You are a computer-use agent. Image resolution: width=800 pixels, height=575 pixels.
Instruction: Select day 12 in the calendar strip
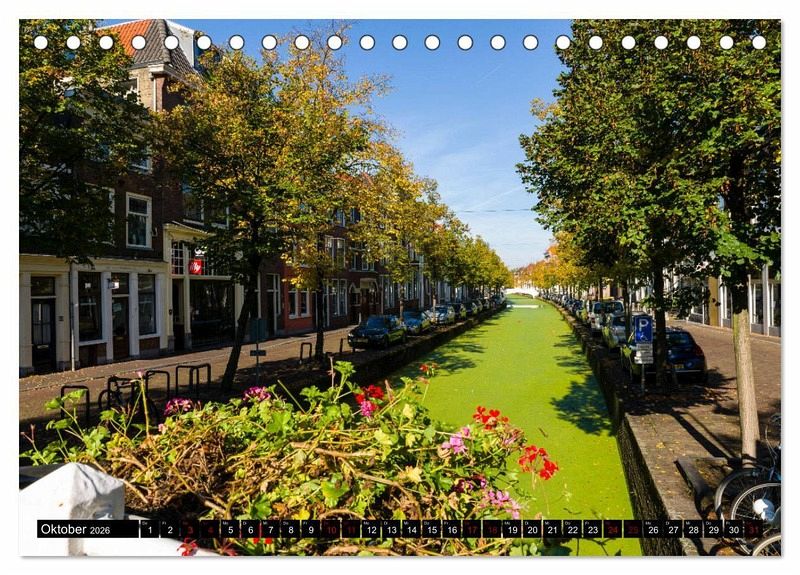371,529
